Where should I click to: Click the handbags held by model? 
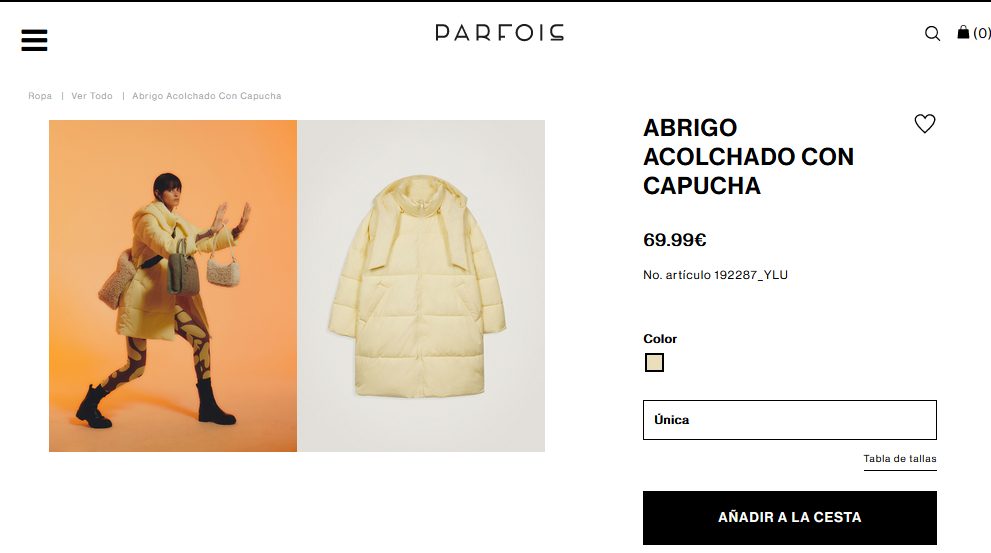[x=204, y=265]
